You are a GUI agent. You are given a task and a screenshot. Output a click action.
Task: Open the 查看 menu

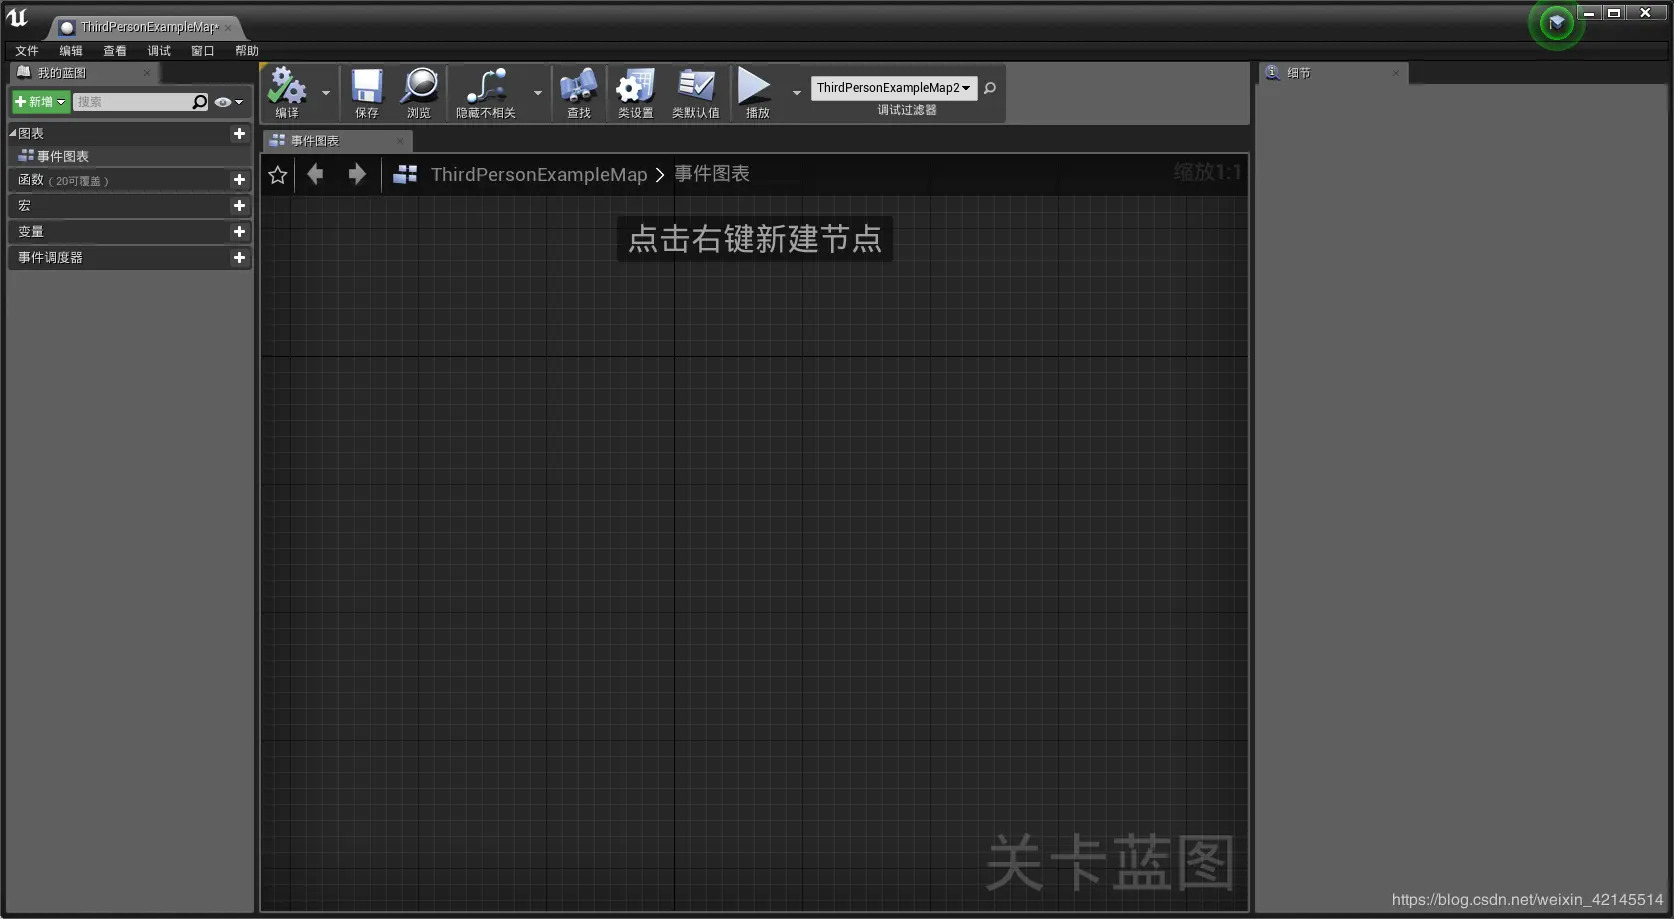coord(115,51)
